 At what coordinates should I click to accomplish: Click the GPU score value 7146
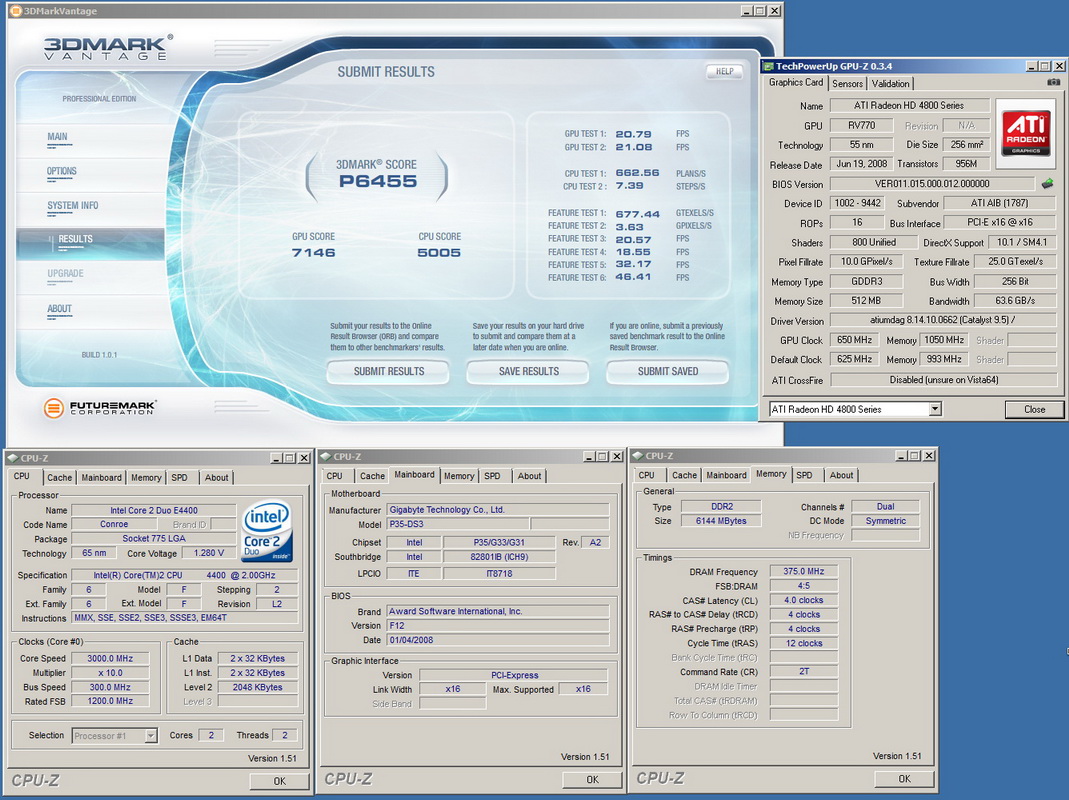coord(313,252)
